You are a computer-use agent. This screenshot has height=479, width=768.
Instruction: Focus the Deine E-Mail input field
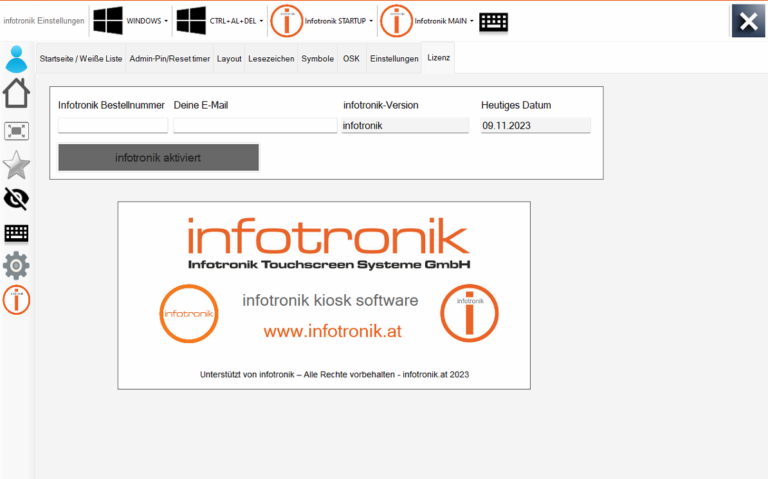pos(255,125)
